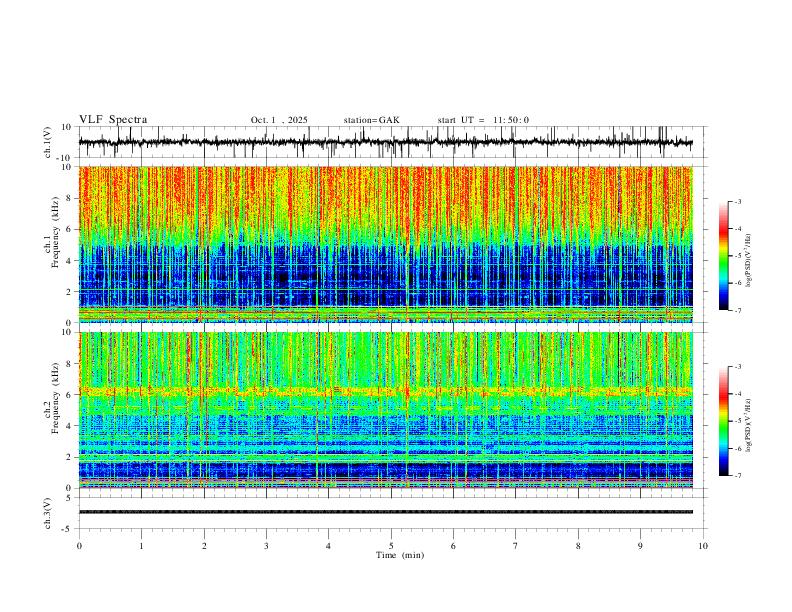Image resolution: width=792 pixels, height=612 pixels.
Task: Click the "4" kHz tick on ch.1 frequency axis
Action: (70, 261)
